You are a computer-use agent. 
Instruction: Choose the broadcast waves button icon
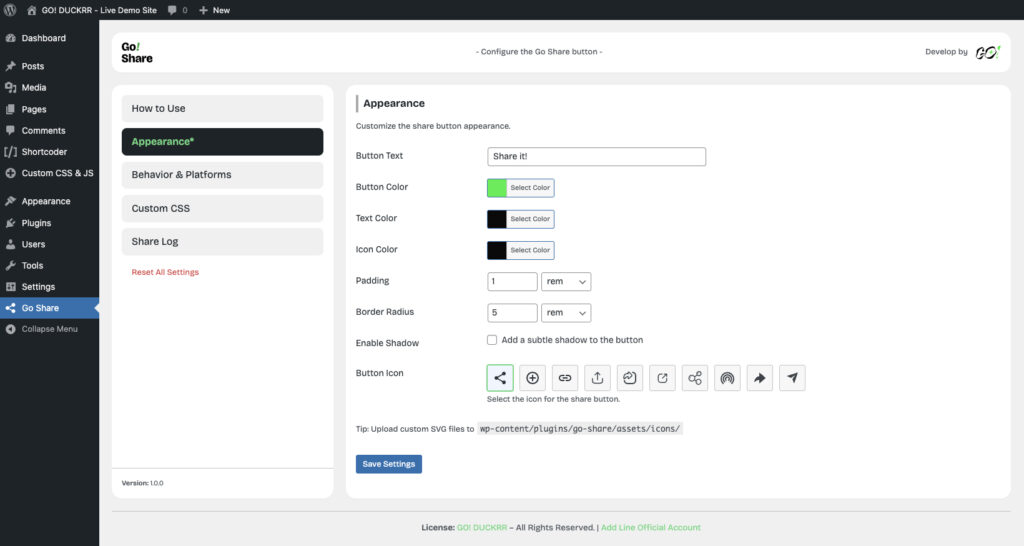point(727,378)
